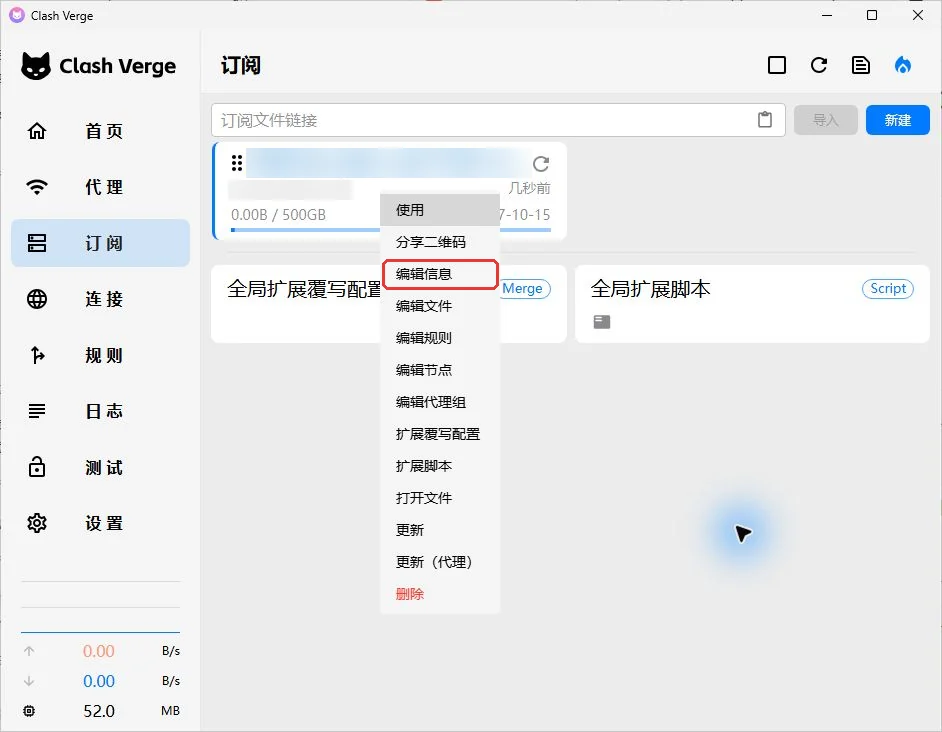Select 编辑规则 menu entry
This screenshot has width=942, height=732.
point(440,338)
